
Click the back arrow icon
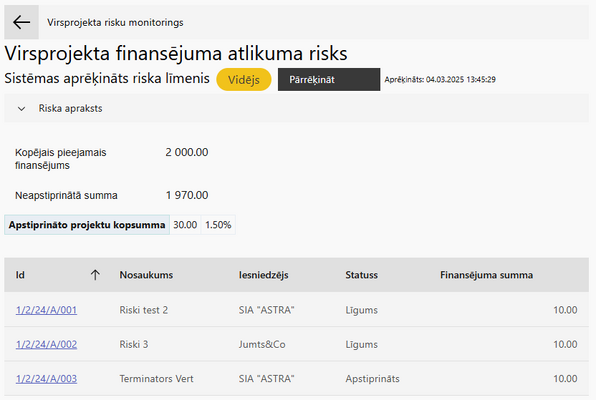[x=21, y=22]
